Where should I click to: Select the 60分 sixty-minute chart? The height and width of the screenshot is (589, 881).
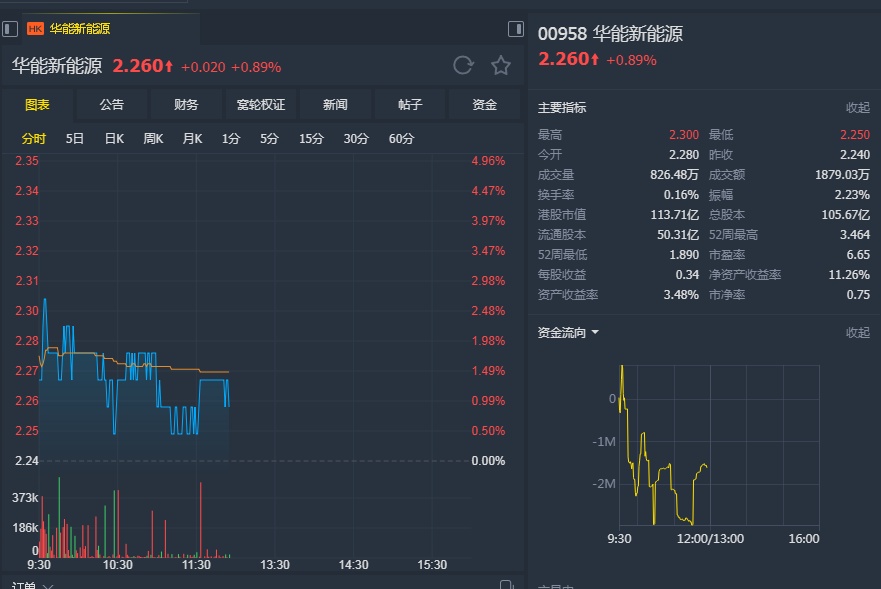tap(401, 139)
